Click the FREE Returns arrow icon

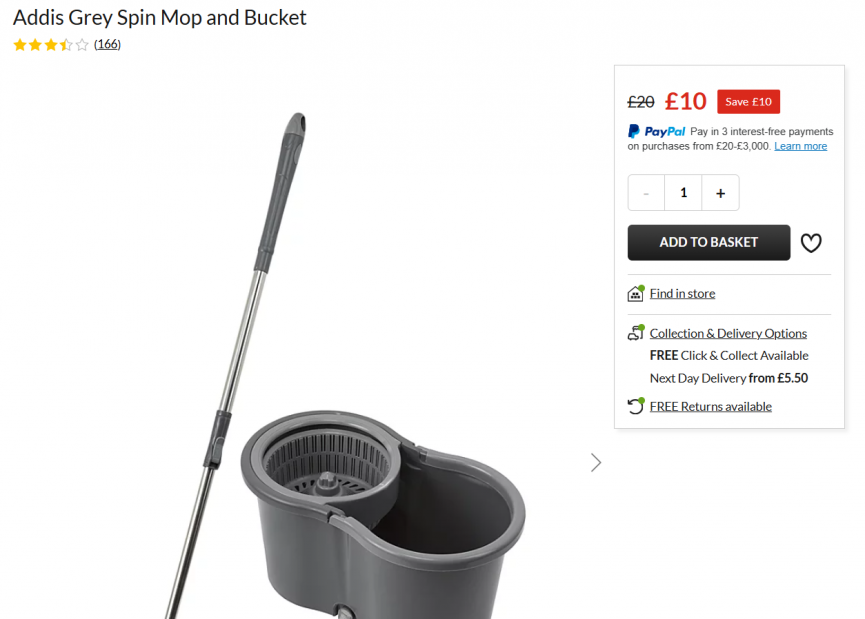click(635, 406)
